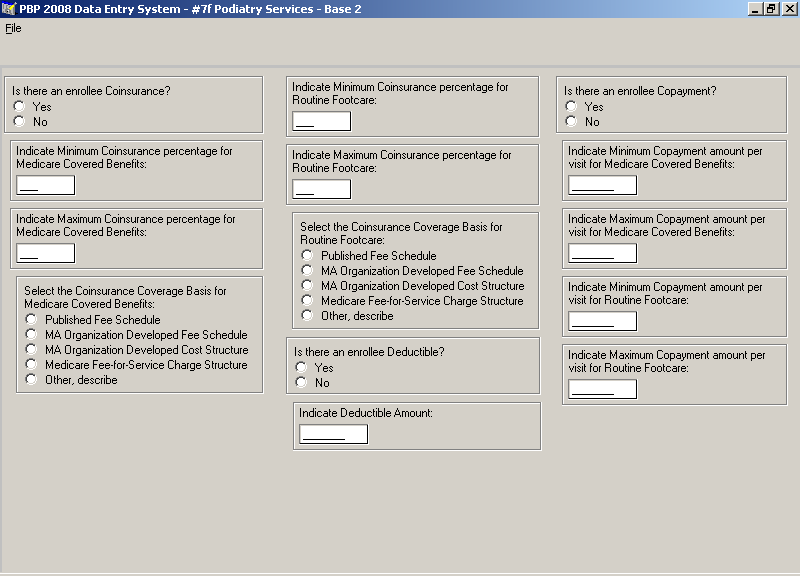Restore down the application window

[771, 8]
